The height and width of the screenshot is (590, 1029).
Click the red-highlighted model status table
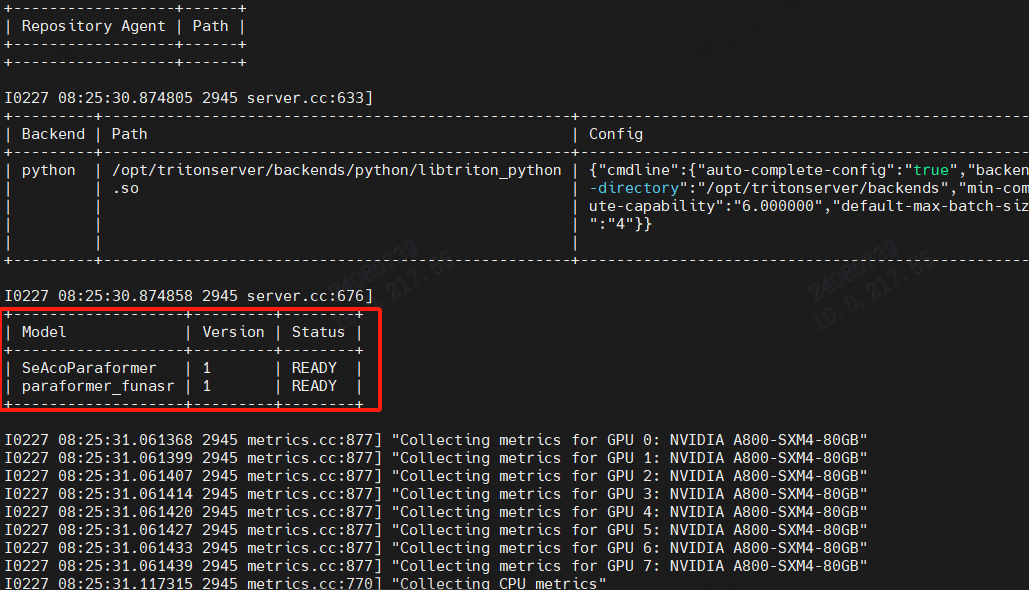point(191,358)
